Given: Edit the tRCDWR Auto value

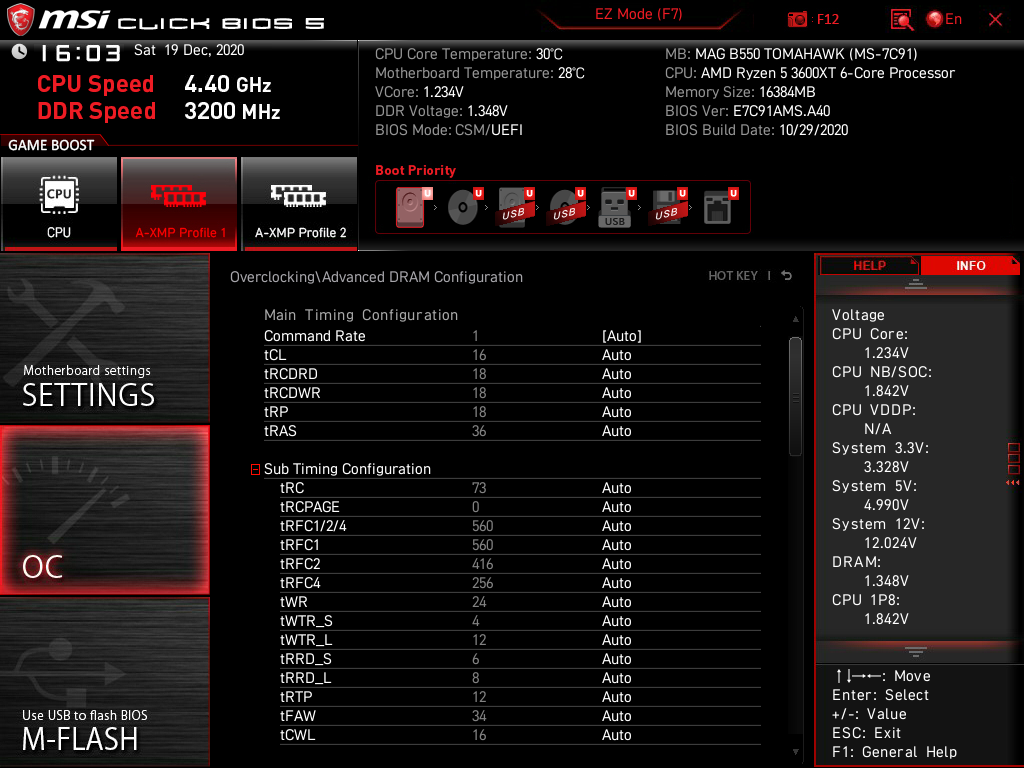Looking at the screenshot, I should [x=616, y=392].
